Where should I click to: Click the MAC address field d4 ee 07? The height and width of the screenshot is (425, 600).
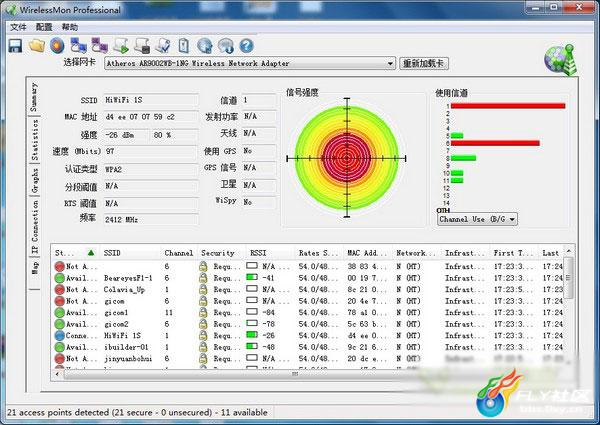(151, 117)
